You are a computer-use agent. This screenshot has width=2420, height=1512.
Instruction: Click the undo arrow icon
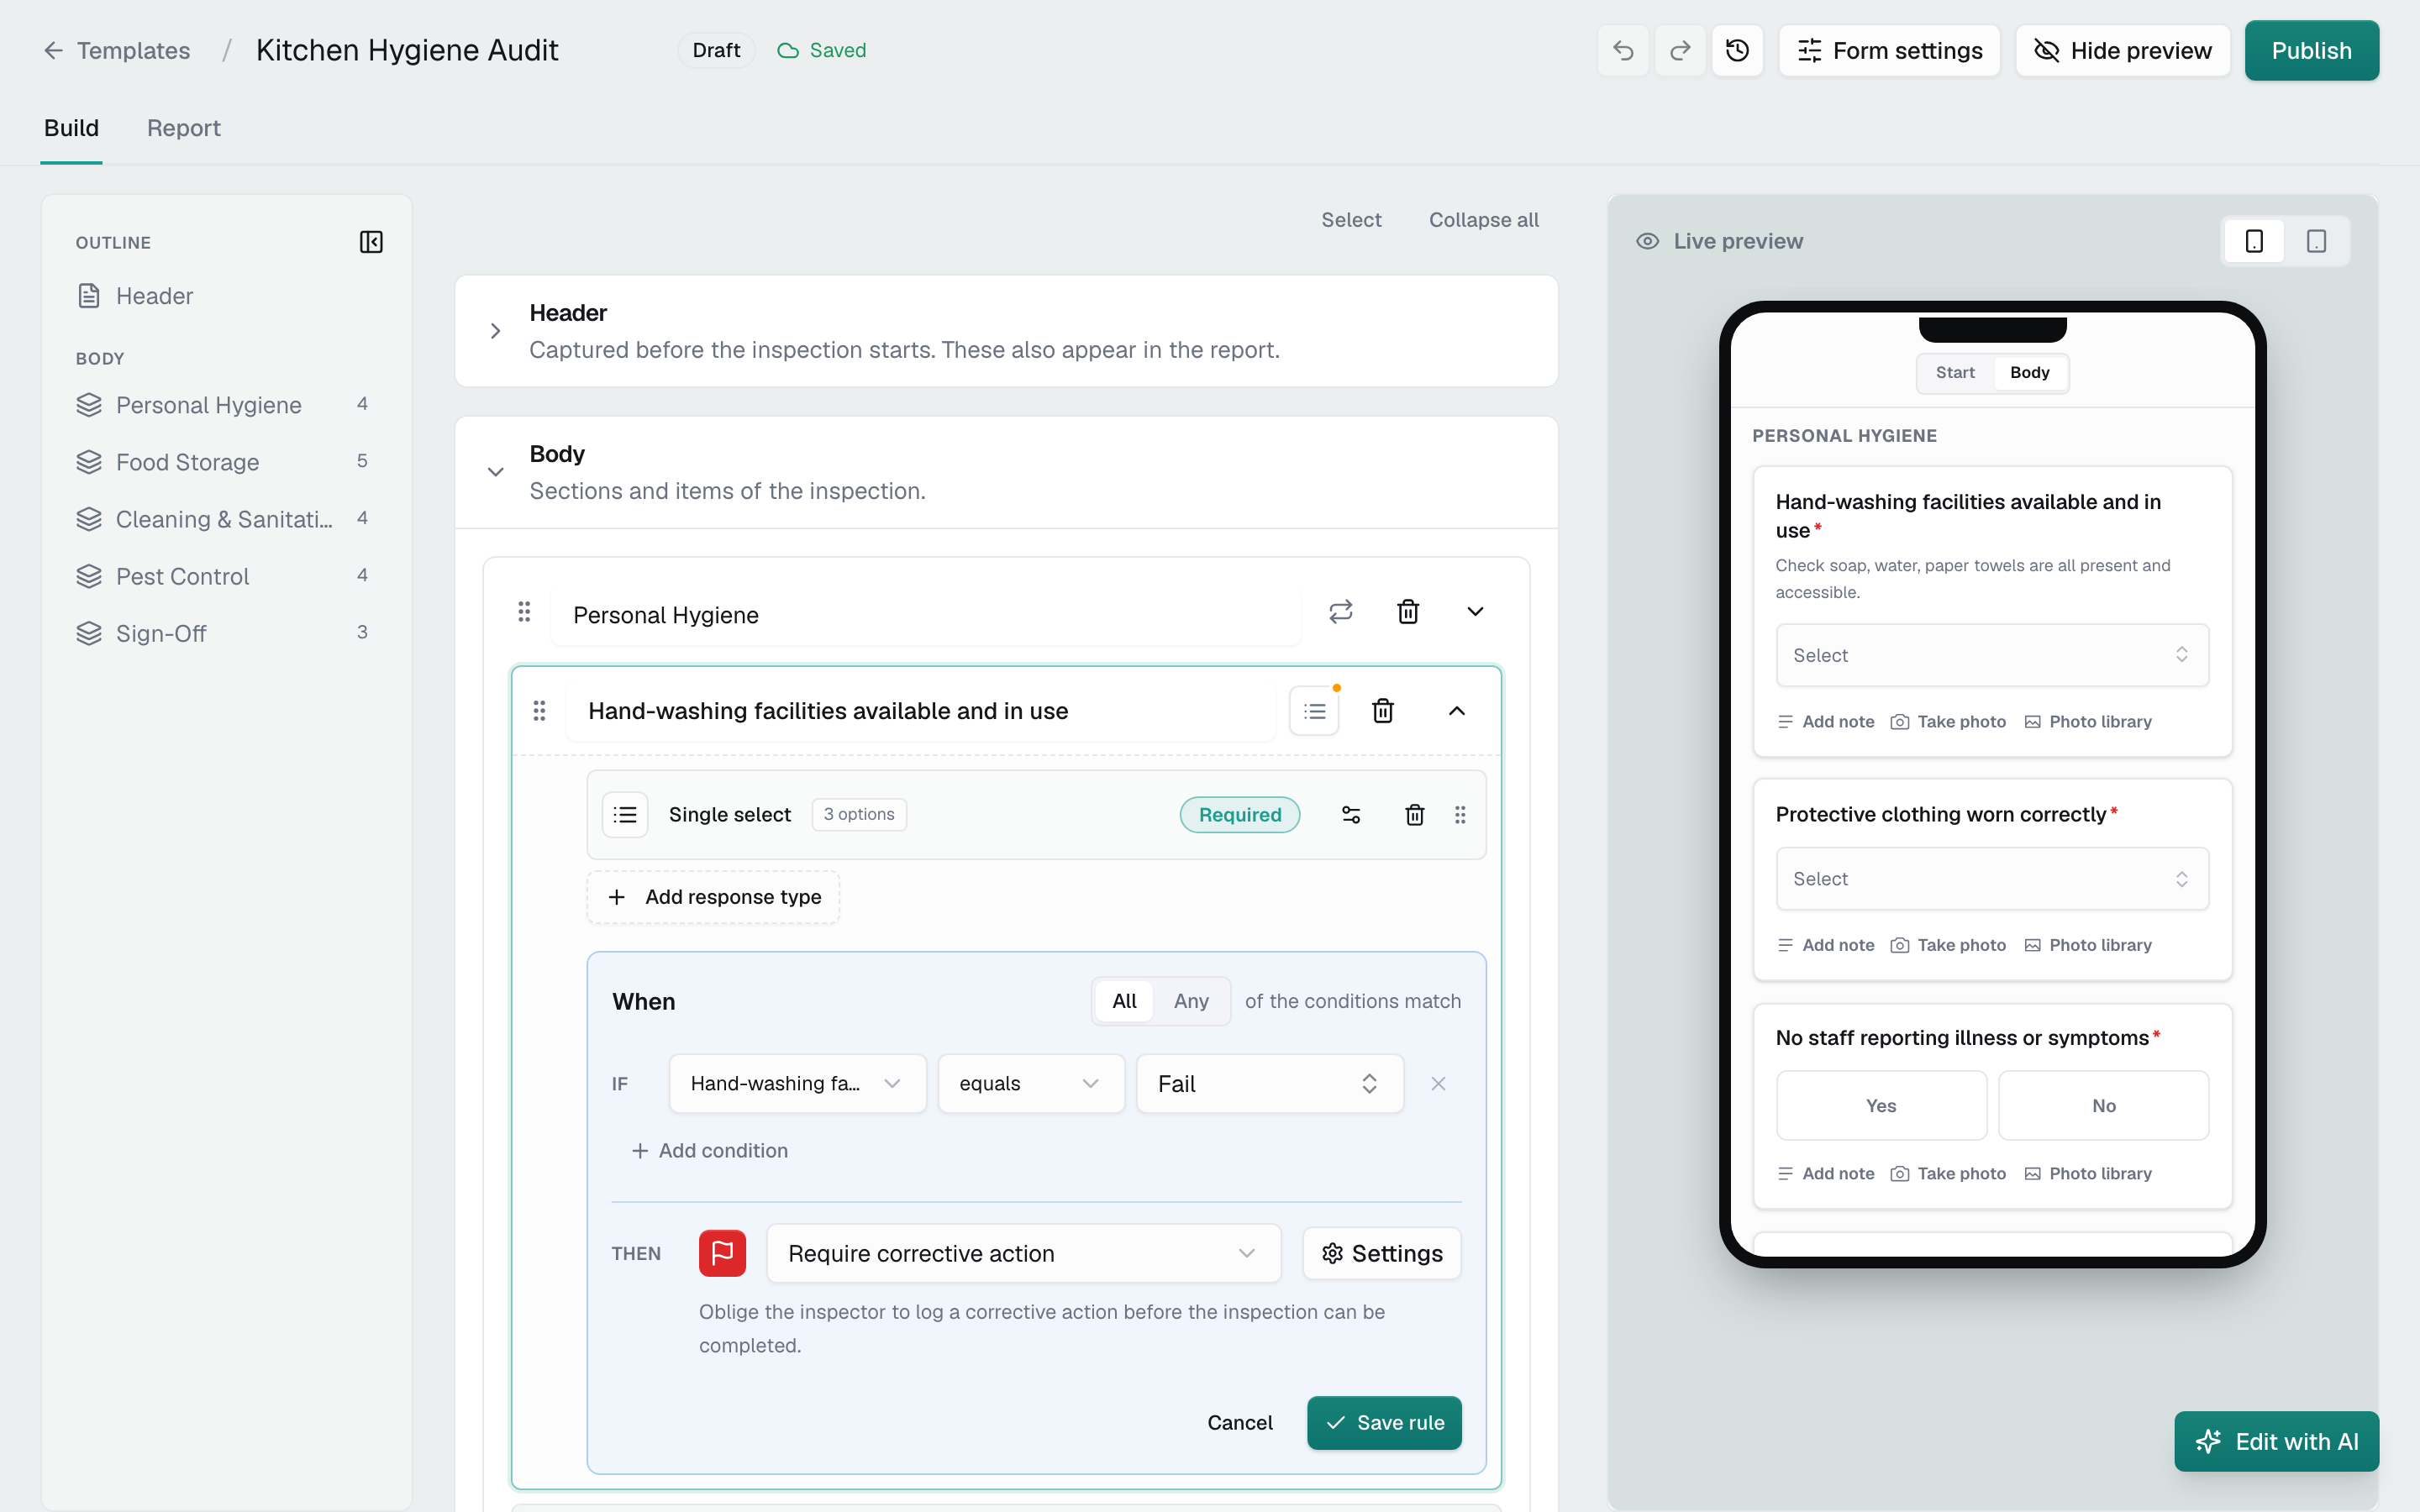point(1623,50)
